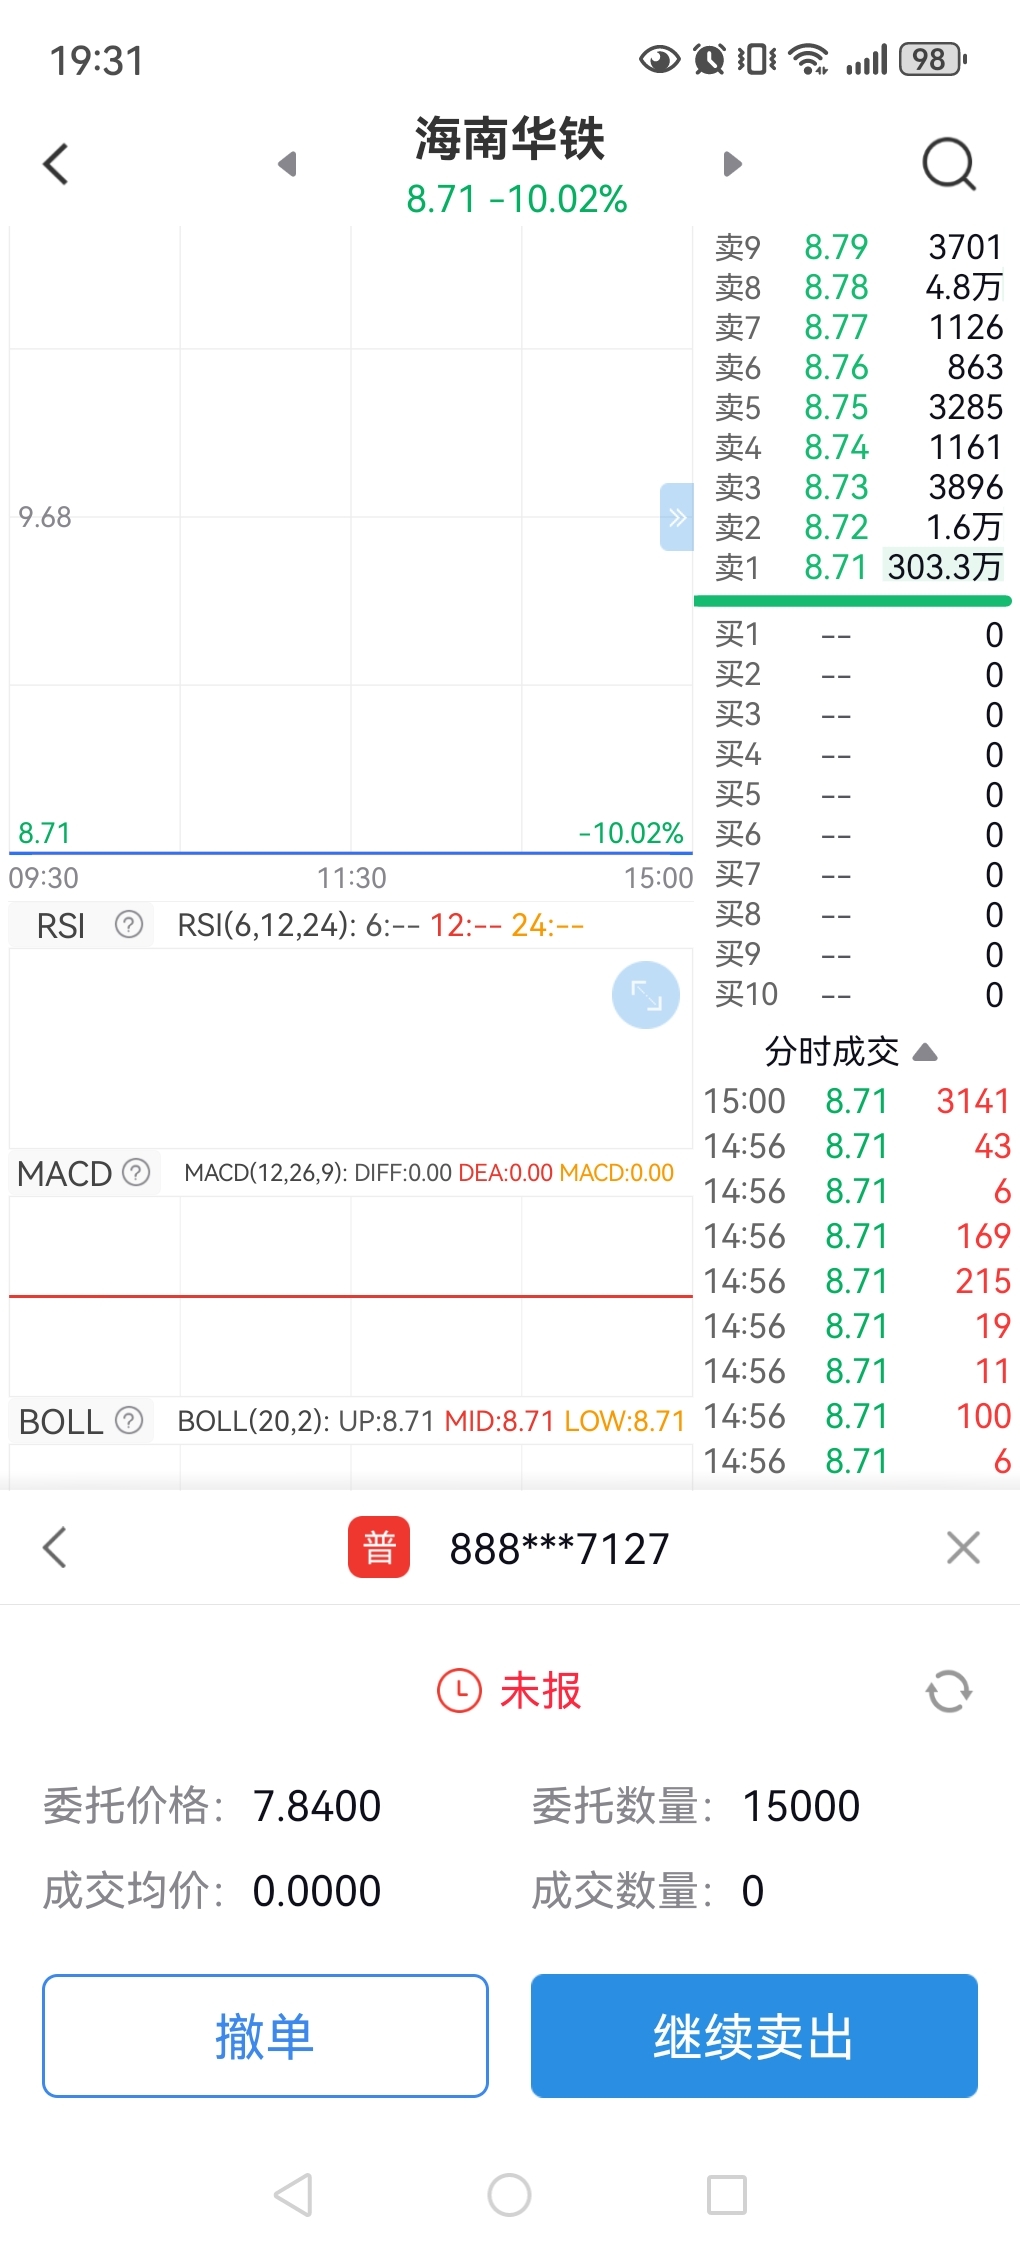Image resolution: width=1020 pixels, height=2250 pixels.
Task: Tap Android recent apps square
Action: point(726,2195)
